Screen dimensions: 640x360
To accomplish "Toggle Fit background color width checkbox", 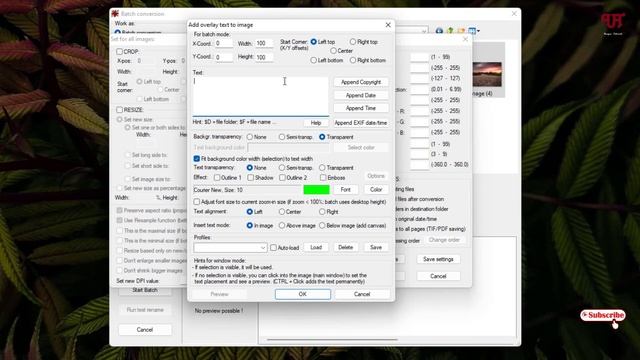I will coord(197,159).
